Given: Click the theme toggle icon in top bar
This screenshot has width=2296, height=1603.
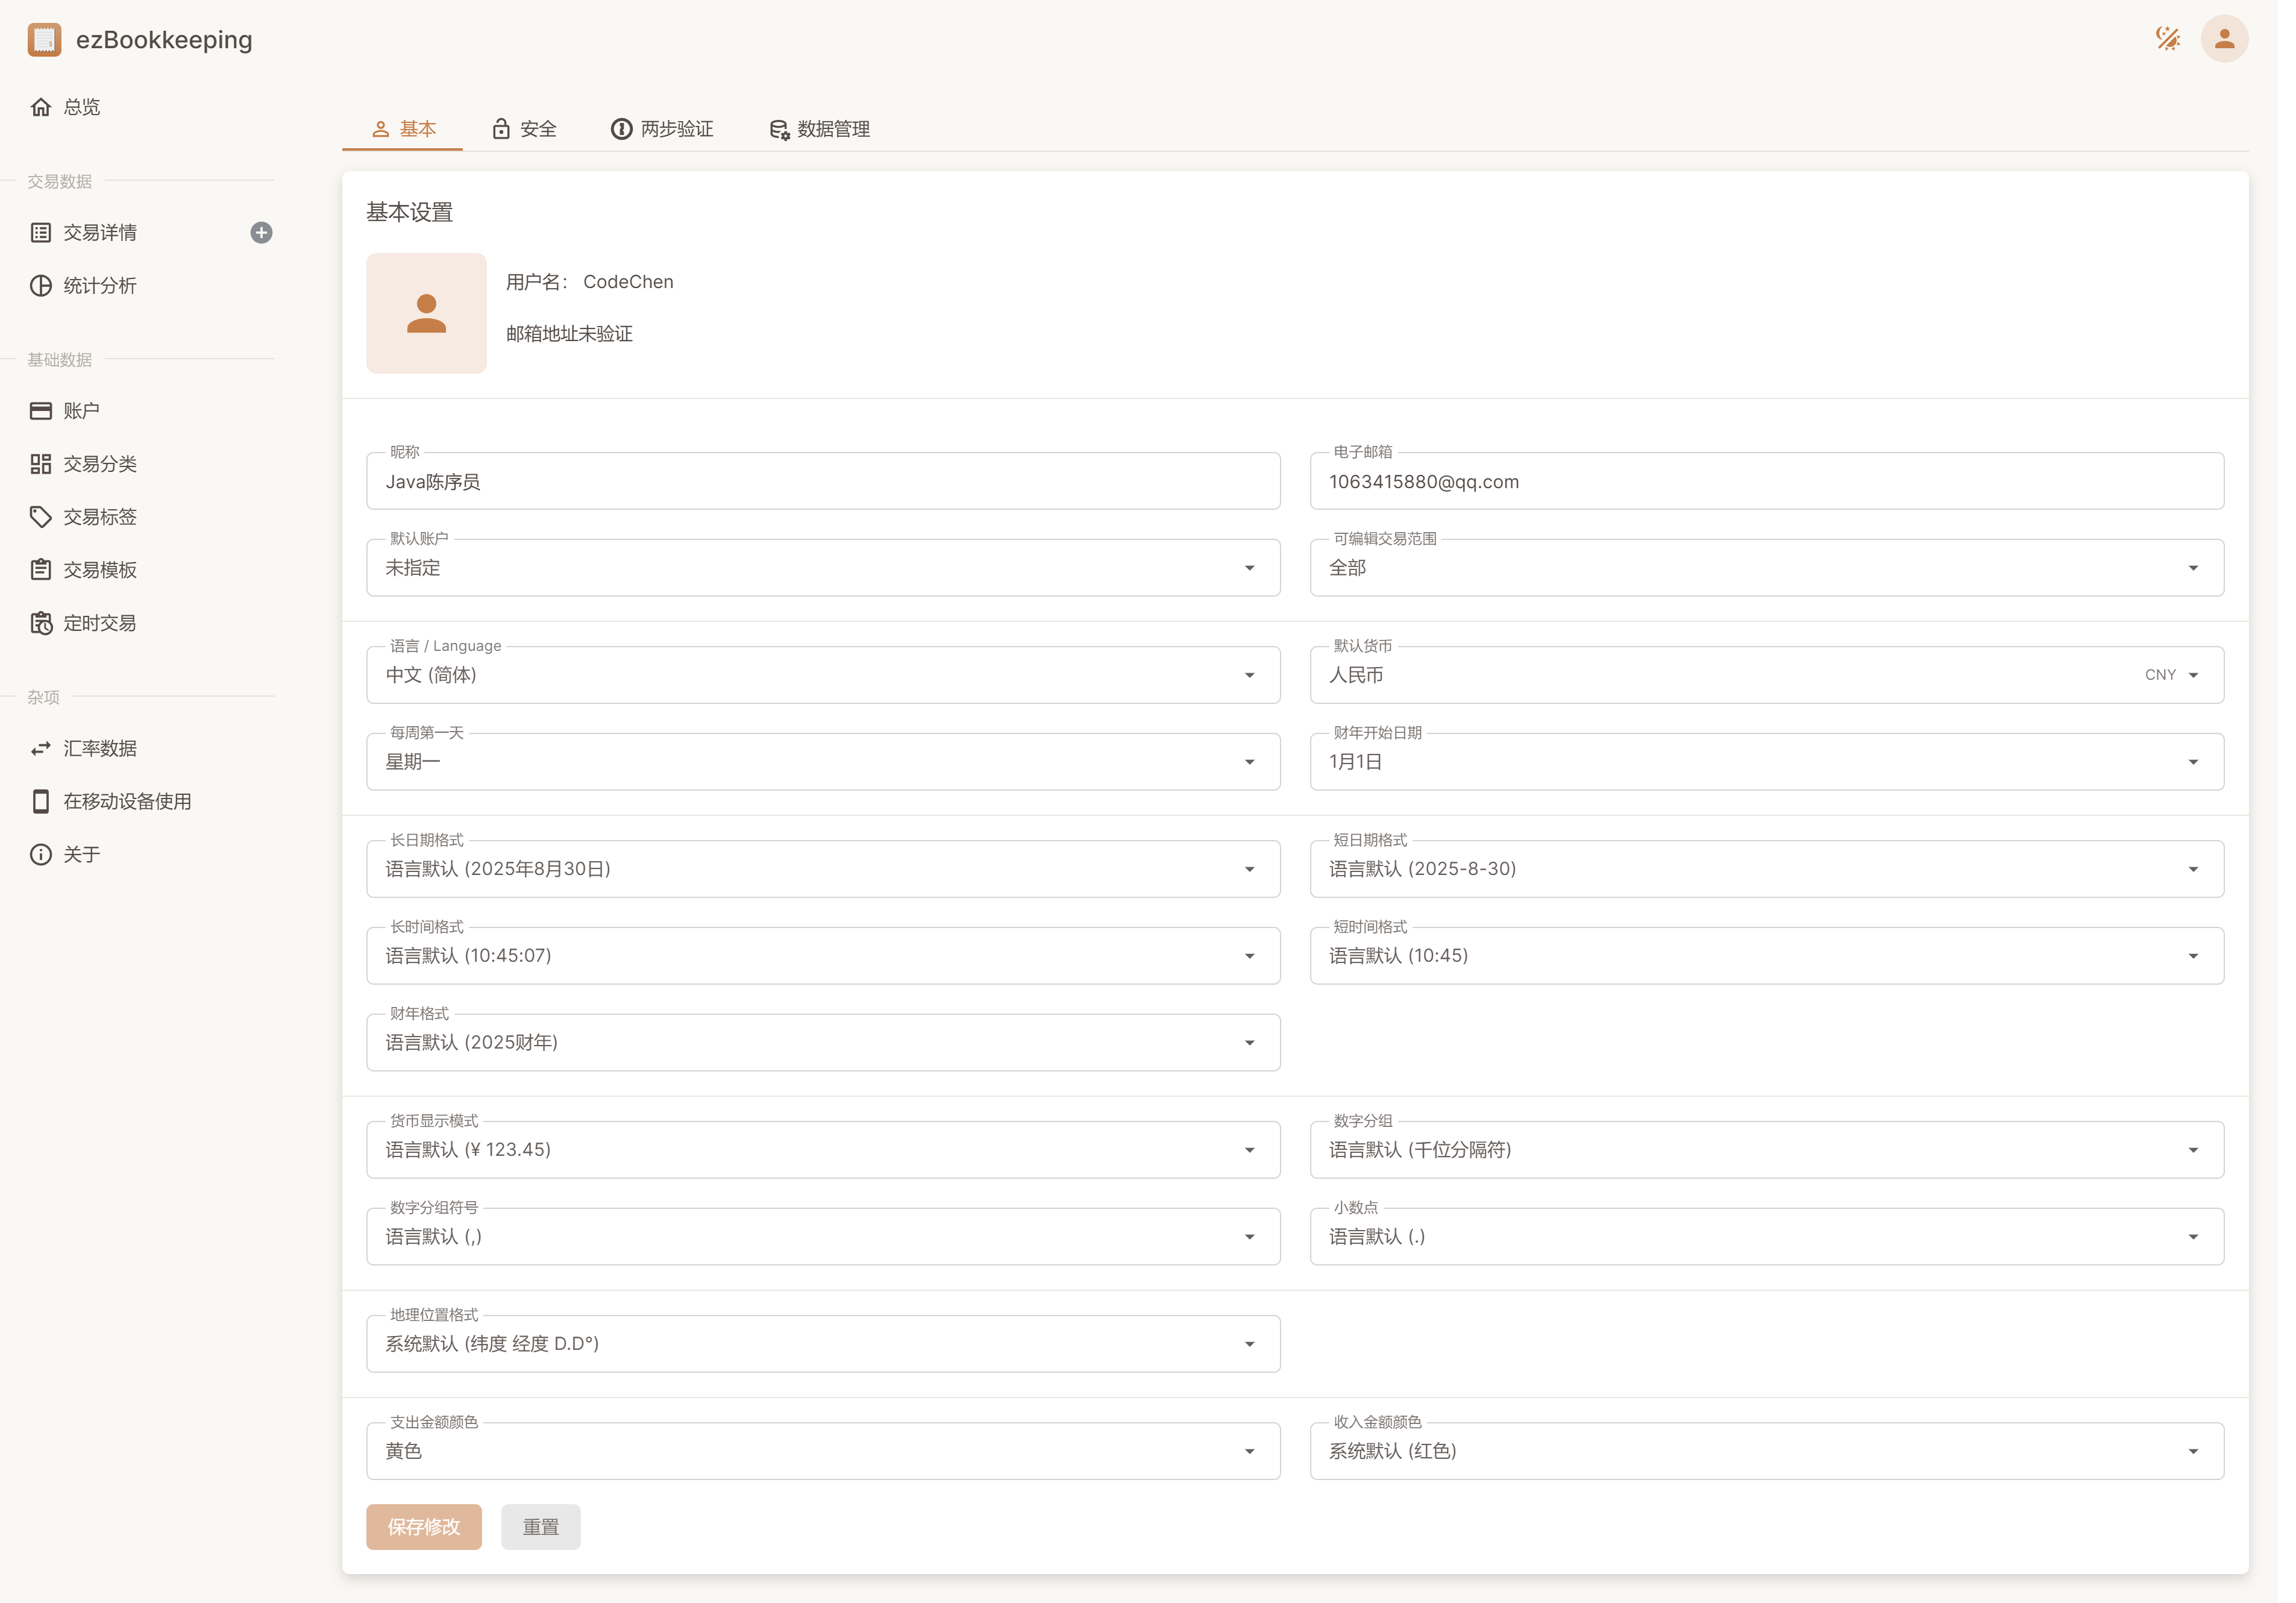Looking at the screenshot, I should pyautogui.click(x=2167, y=39).
